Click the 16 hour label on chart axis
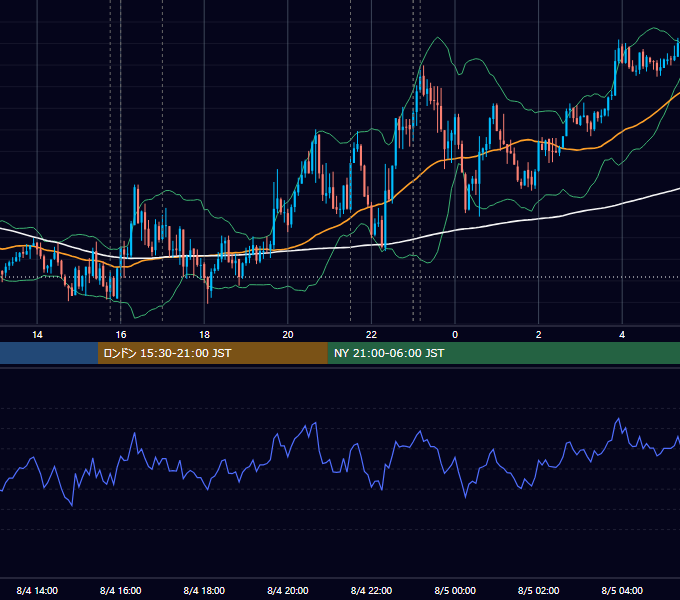The height and width of the screenshot is (600, 680). [x=121, y=335]
